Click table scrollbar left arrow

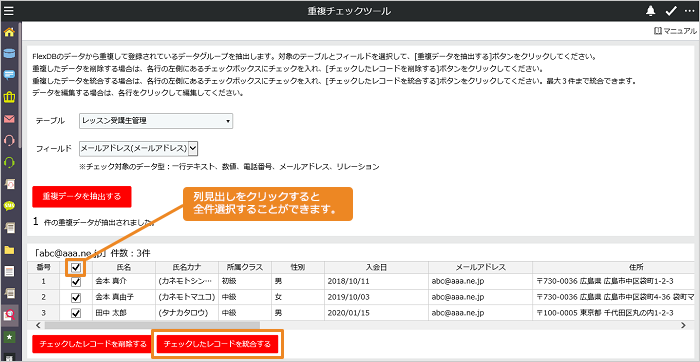38,325
